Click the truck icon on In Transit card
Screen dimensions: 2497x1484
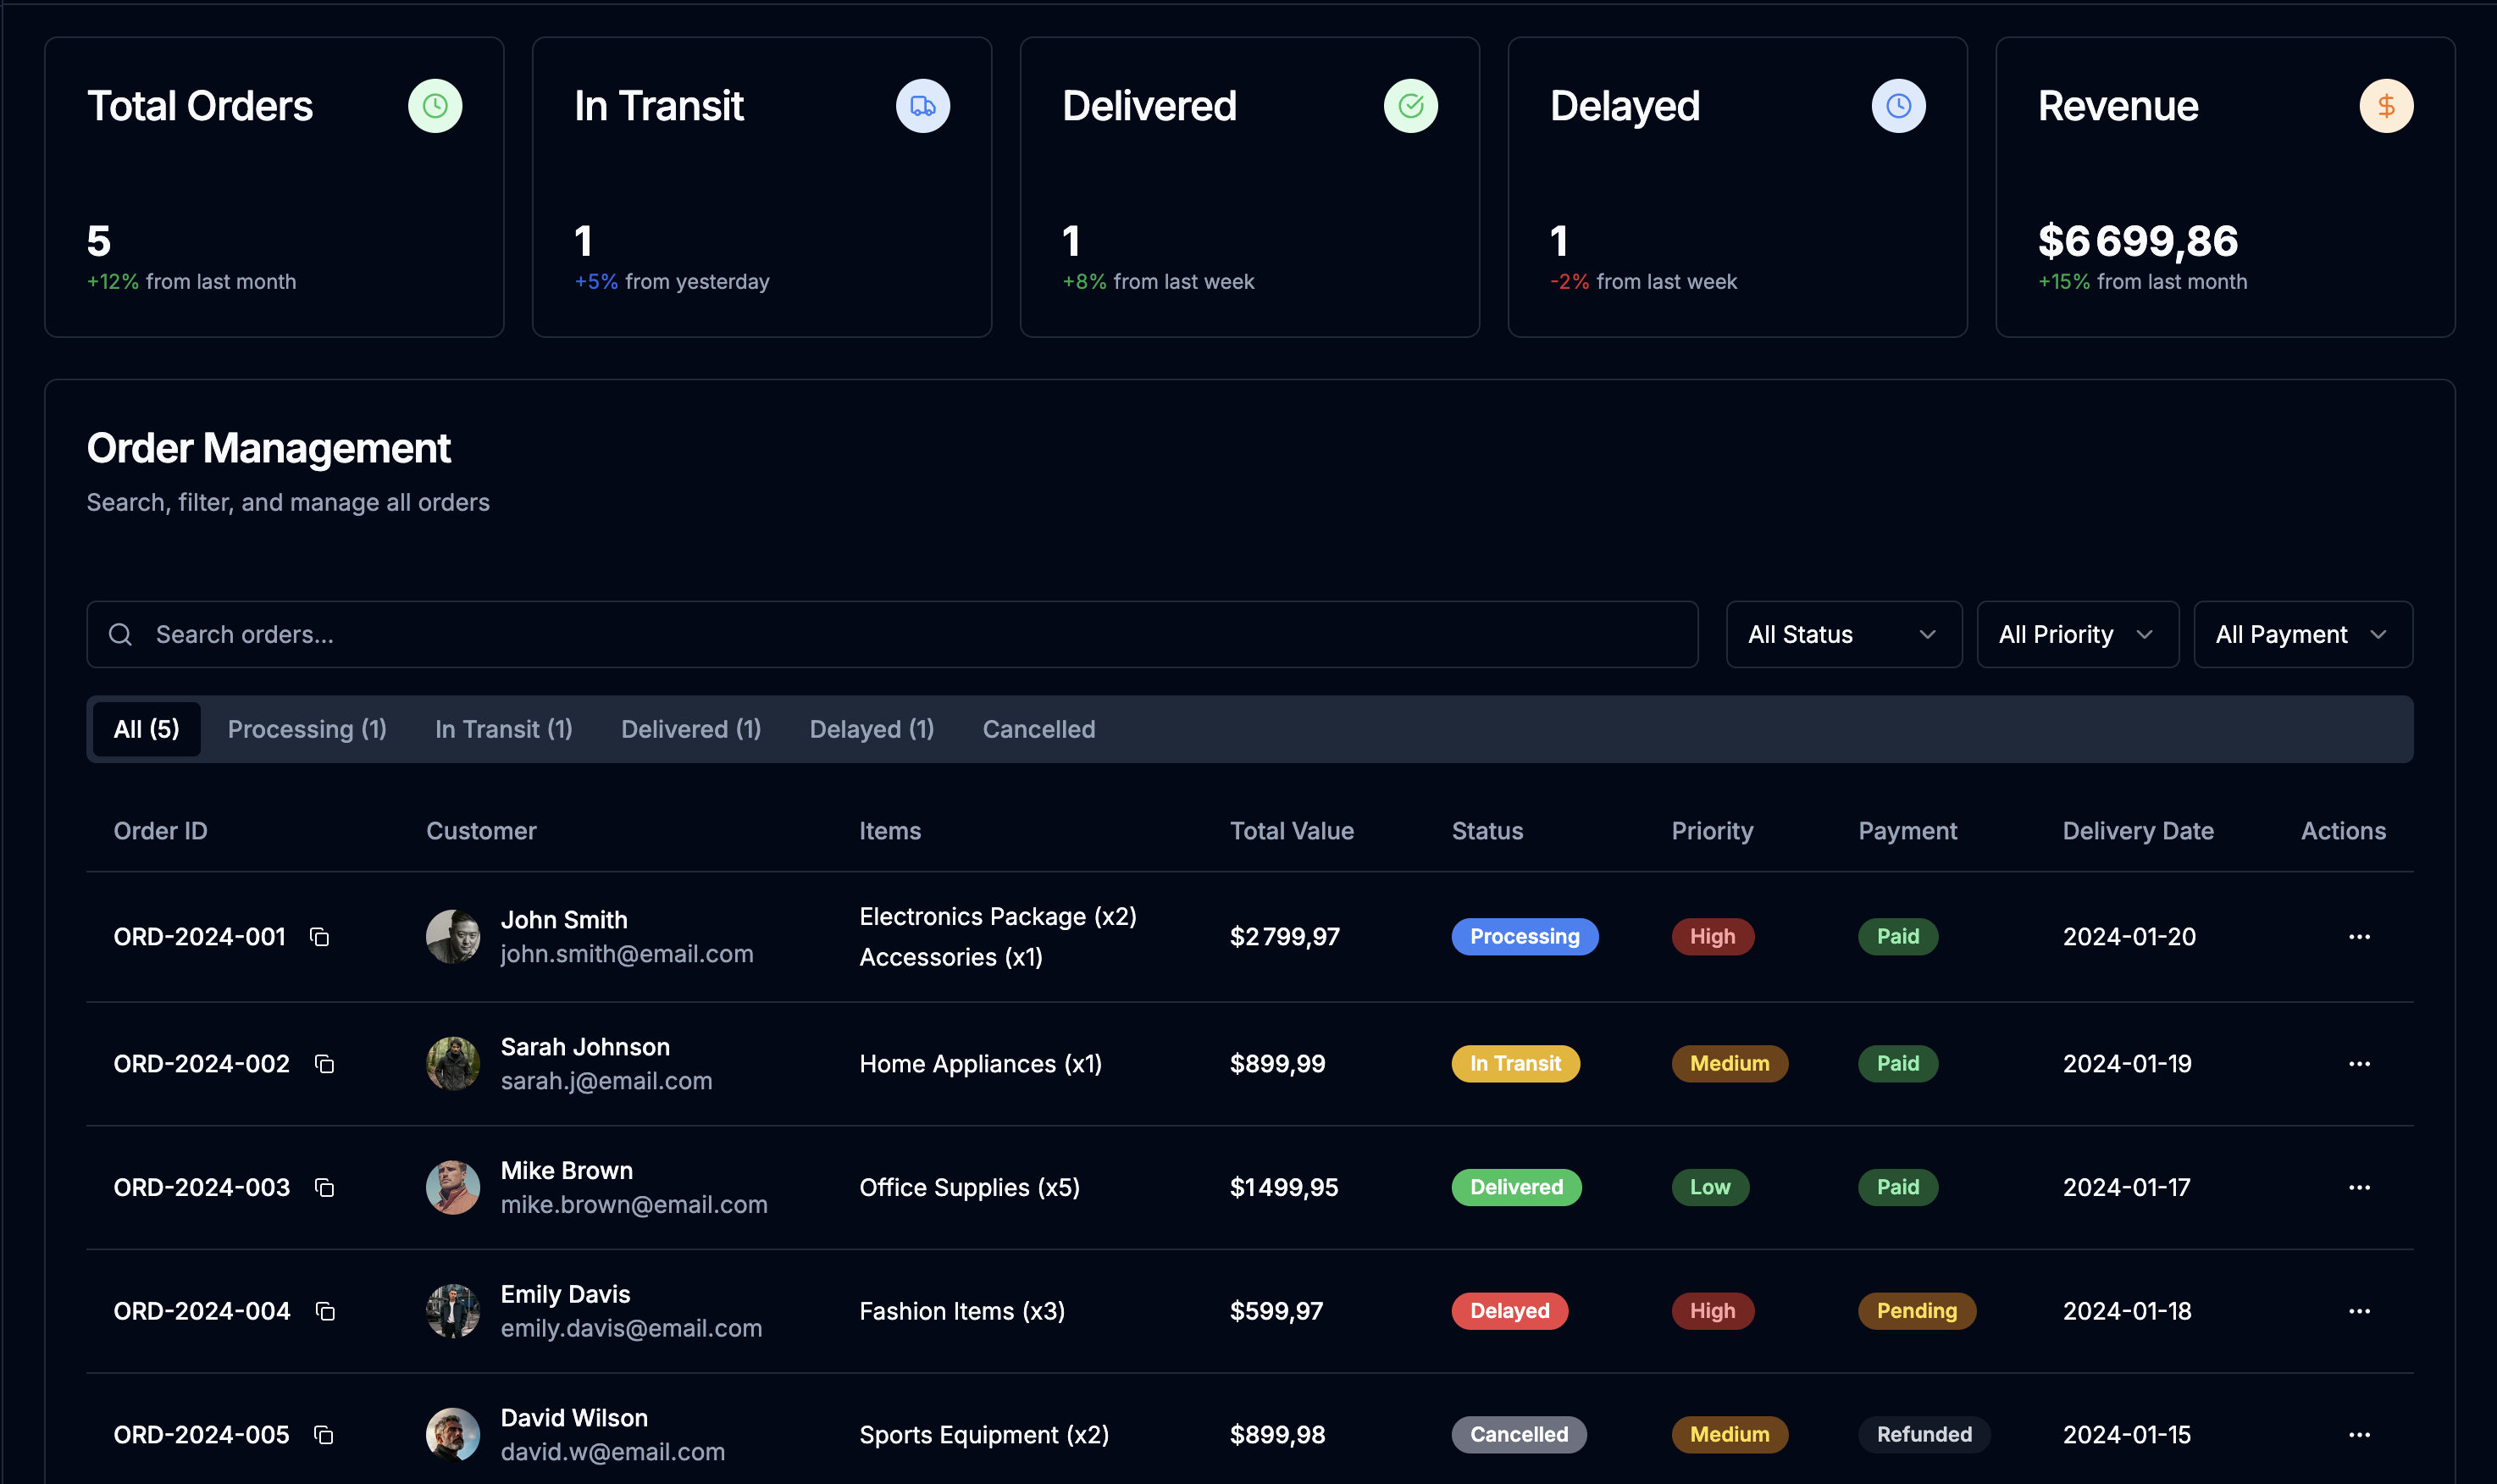(921, 105)
